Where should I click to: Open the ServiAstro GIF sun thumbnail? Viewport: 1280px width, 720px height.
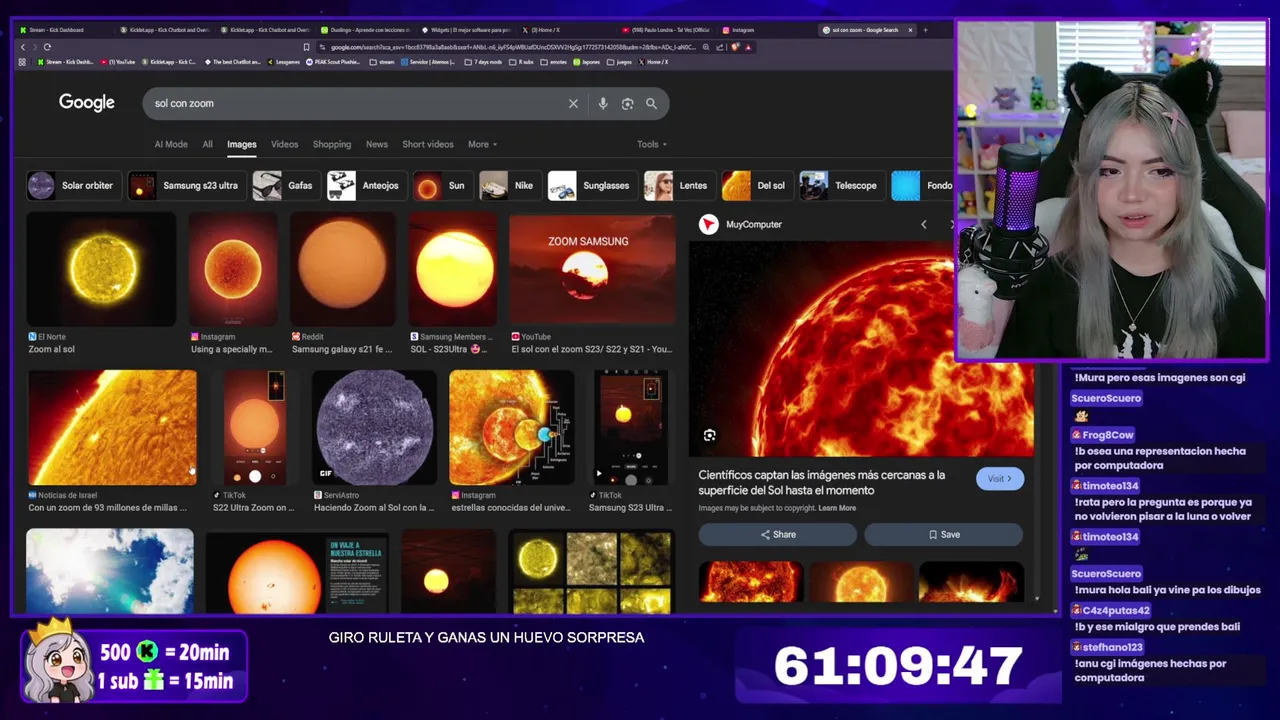coord(374,428)
